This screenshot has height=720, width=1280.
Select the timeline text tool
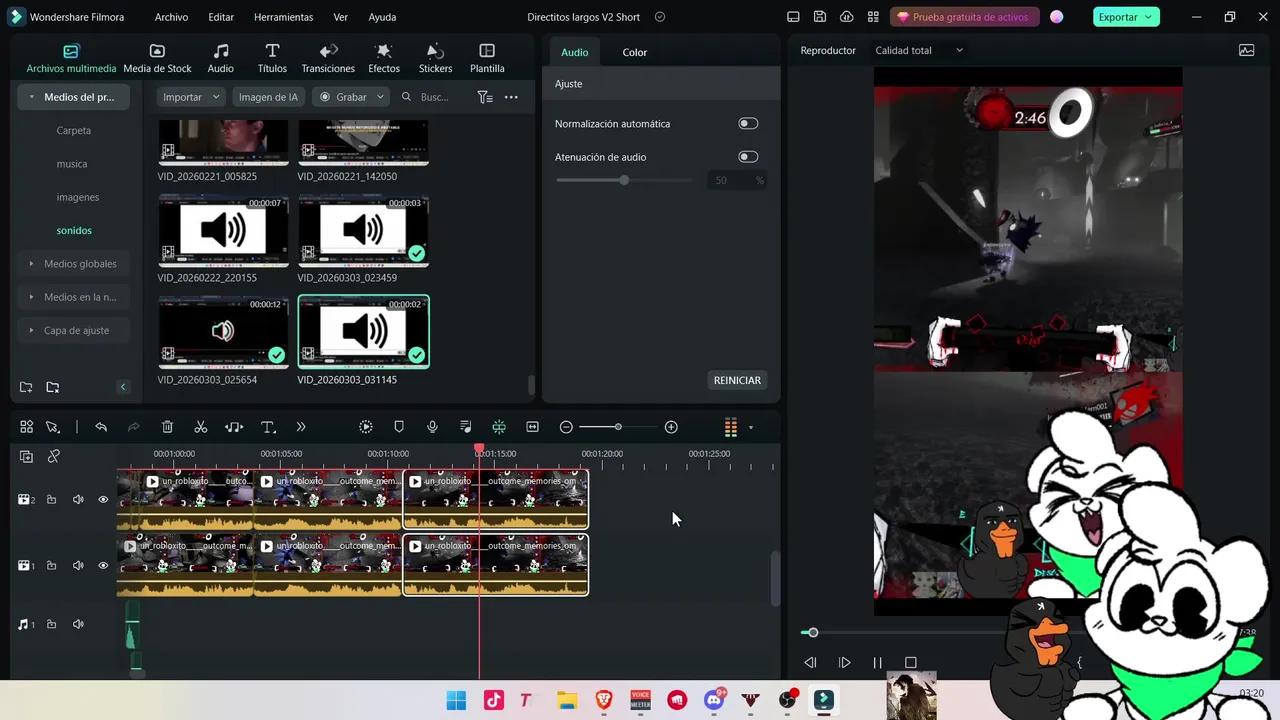[268, 427]
